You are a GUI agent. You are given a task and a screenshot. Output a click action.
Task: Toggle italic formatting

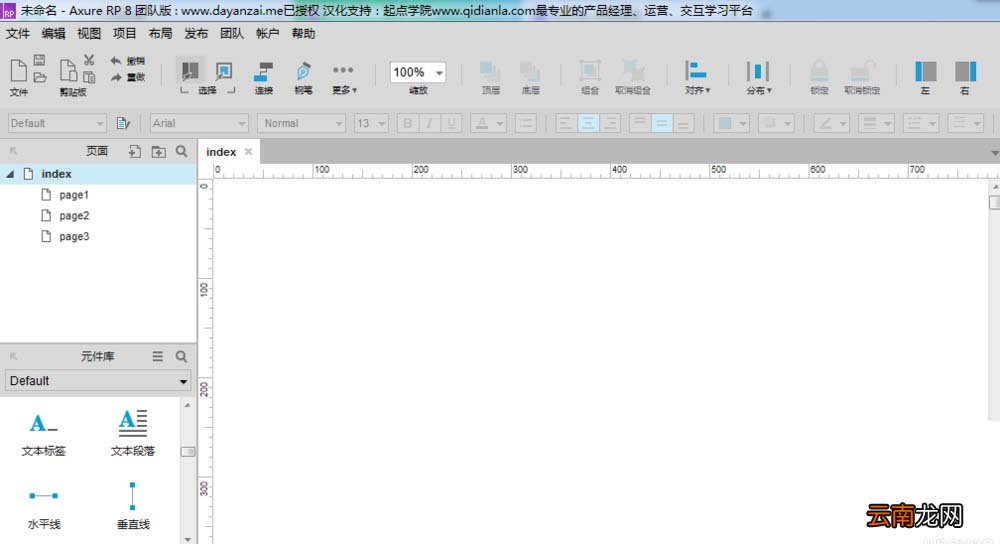point(429,123)
